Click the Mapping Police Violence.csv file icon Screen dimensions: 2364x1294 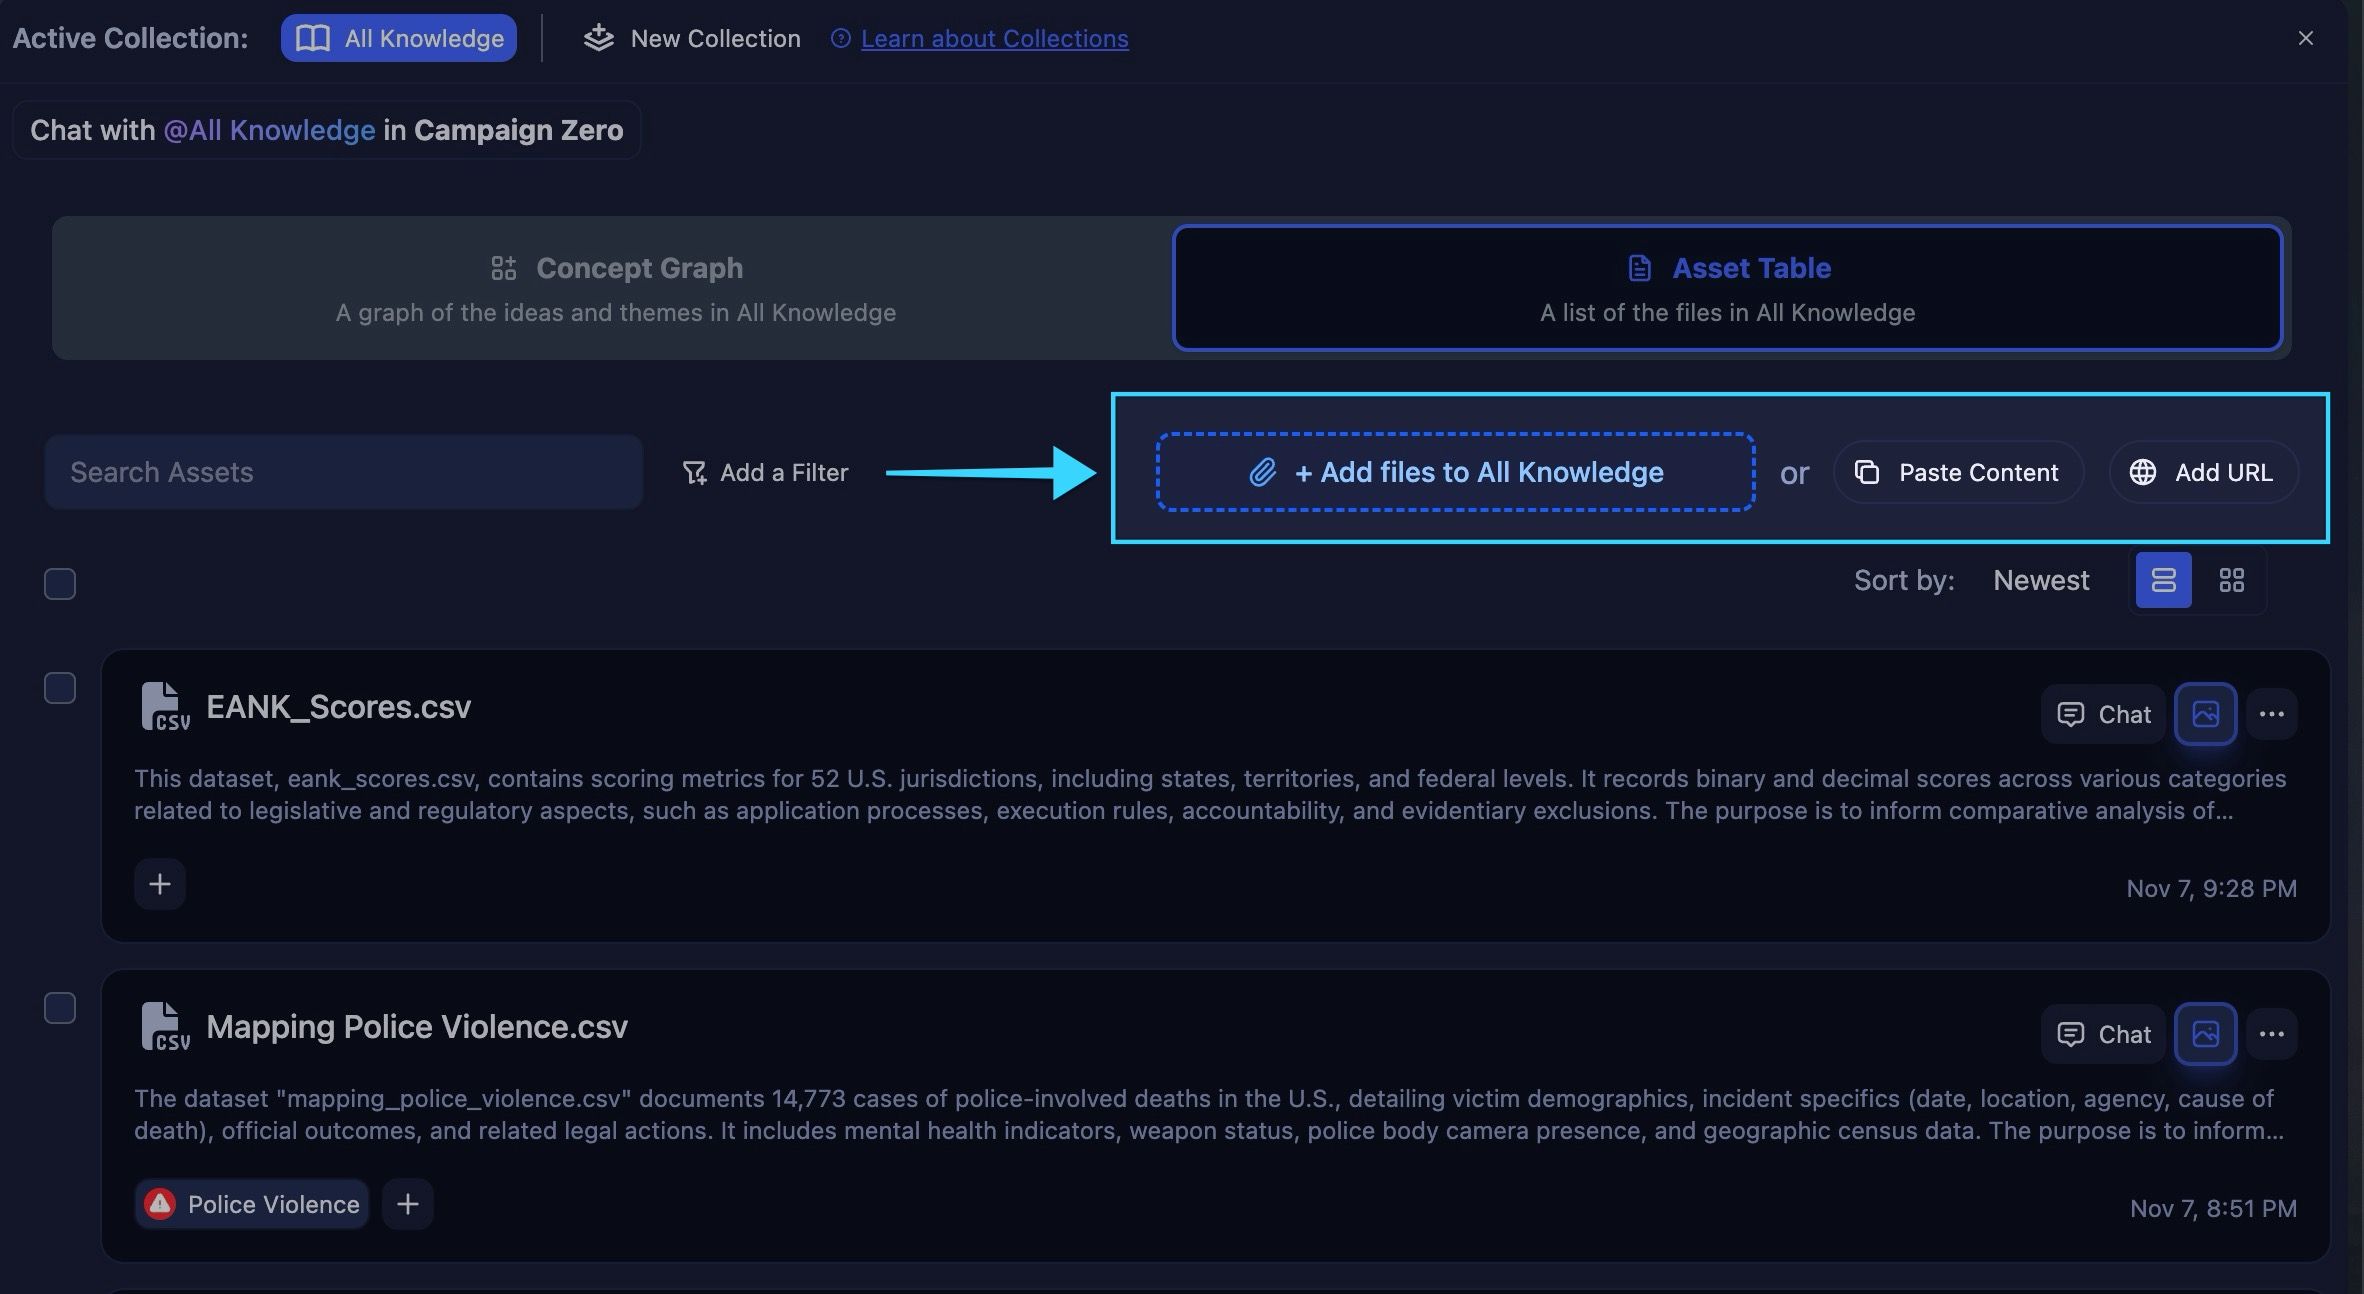(x=164, y=1027)
